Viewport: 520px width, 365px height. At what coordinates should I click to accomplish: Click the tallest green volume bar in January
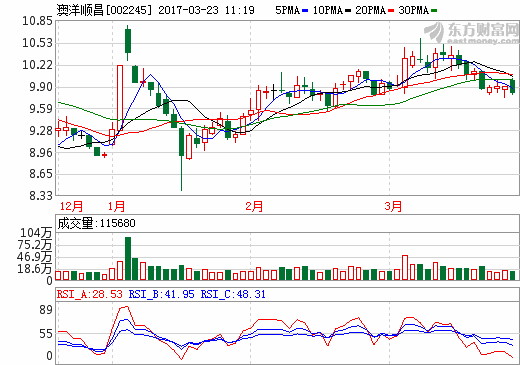(x=128, y=258)
